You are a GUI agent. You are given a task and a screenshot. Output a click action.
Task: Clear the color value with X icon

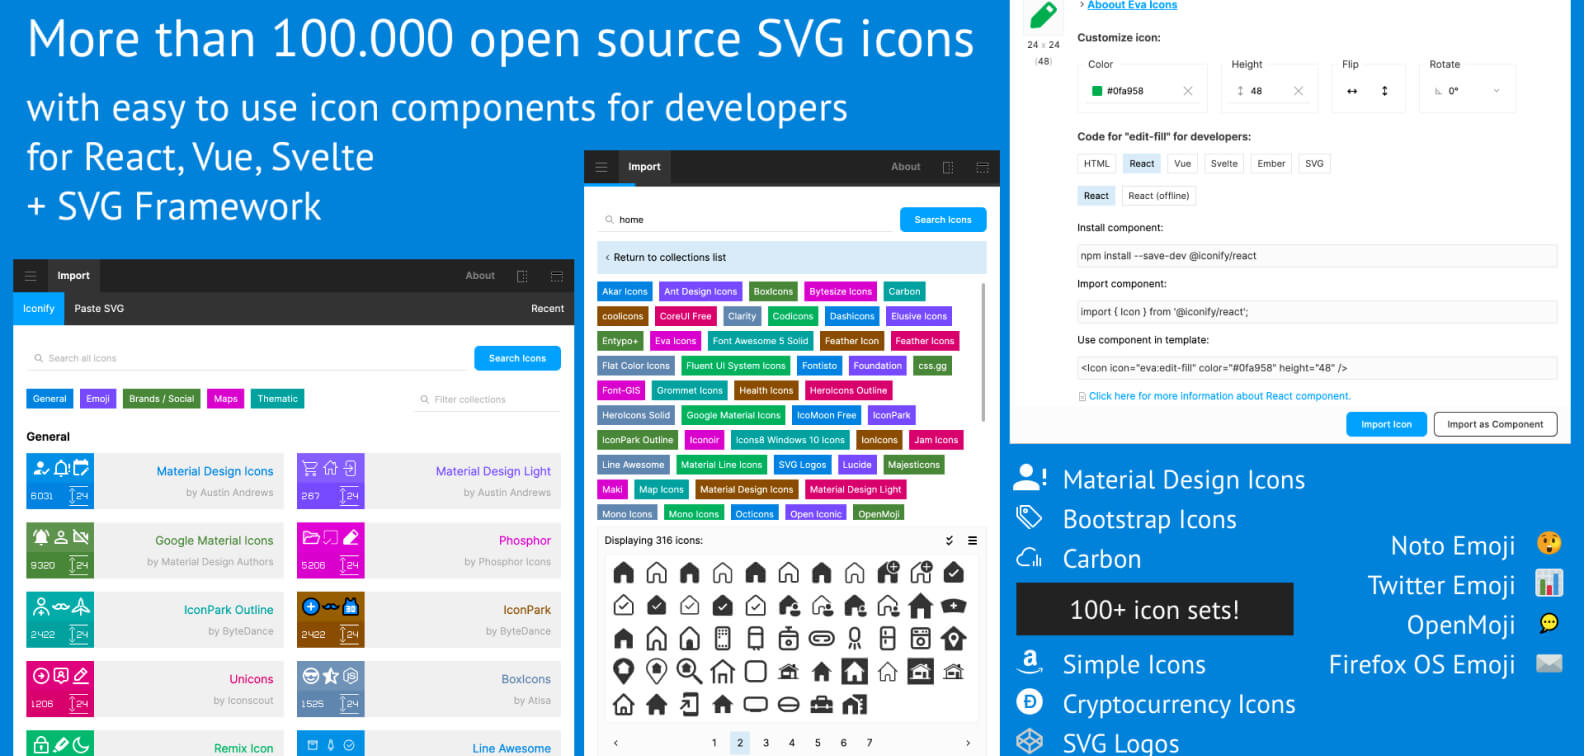click(x=1188, y=91)
